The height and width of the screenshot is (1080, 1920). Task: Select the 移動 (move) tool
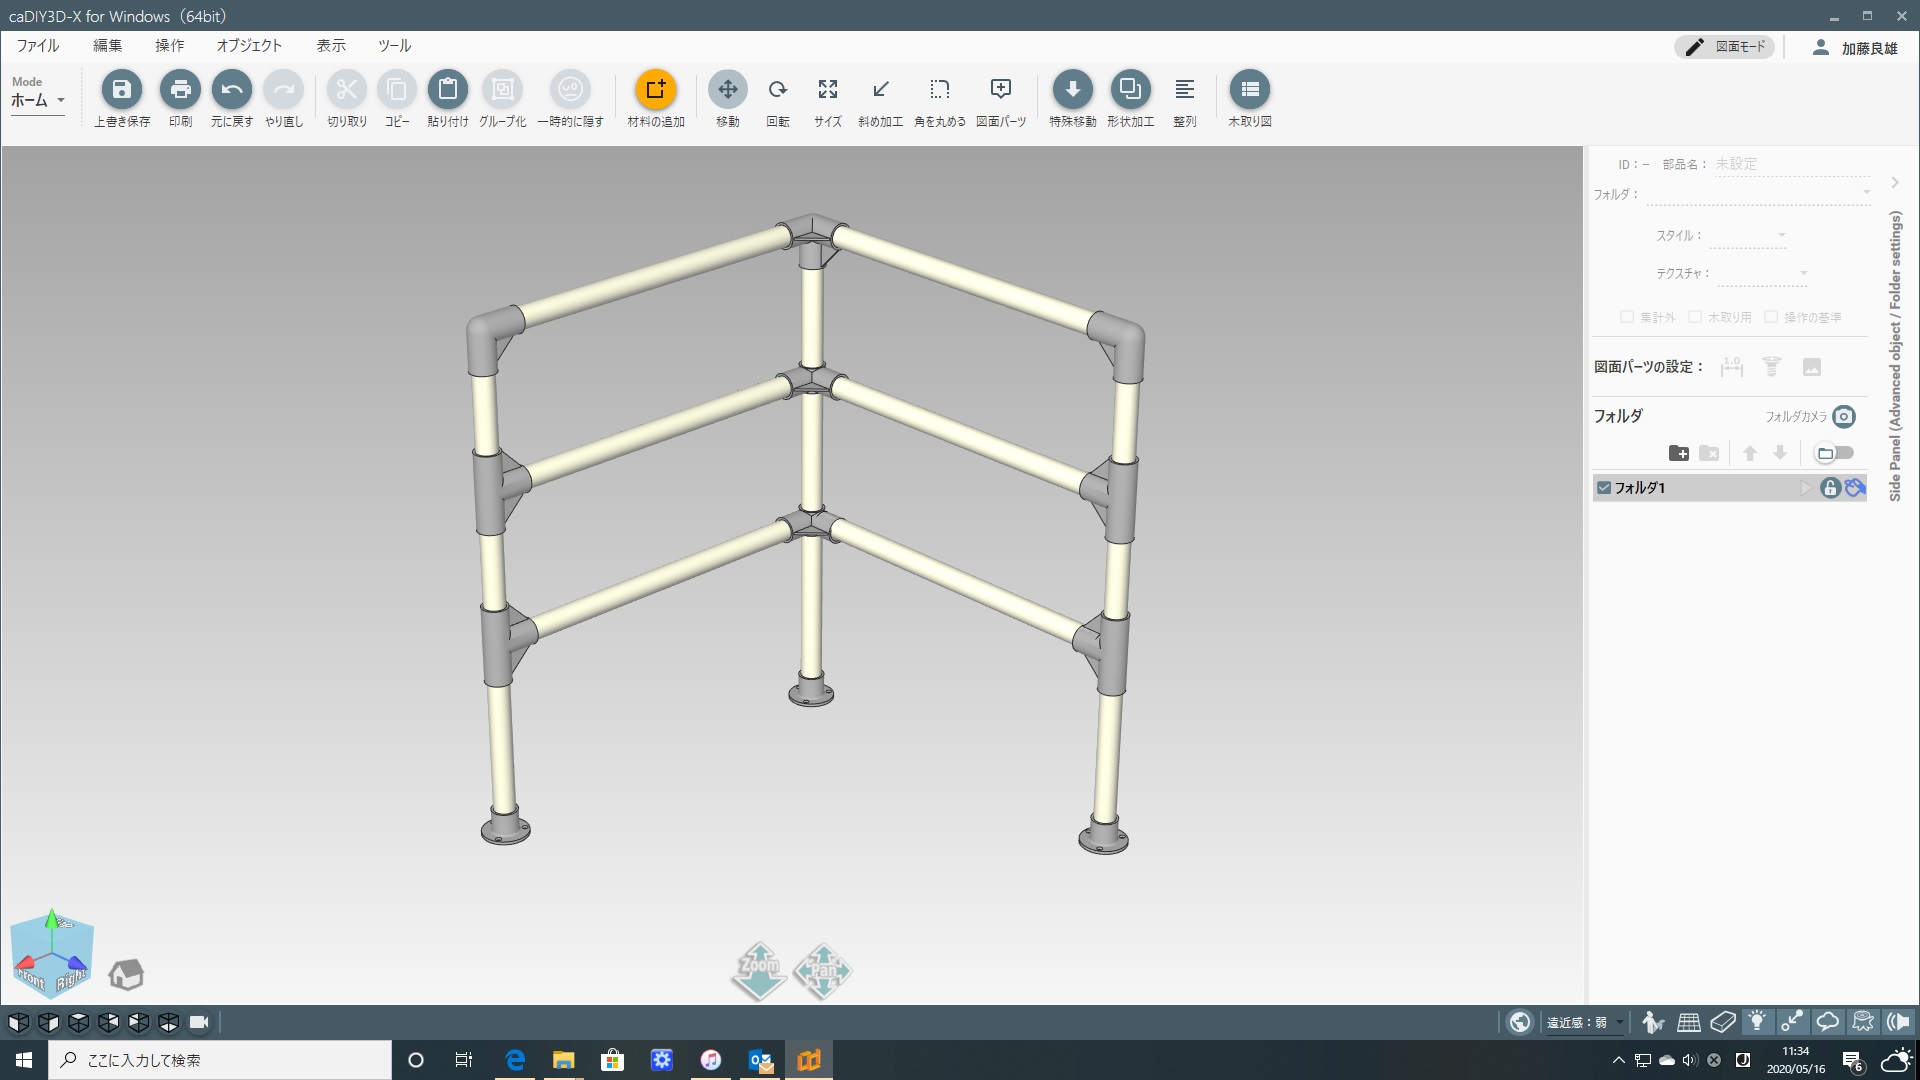[x=727, y=90]
